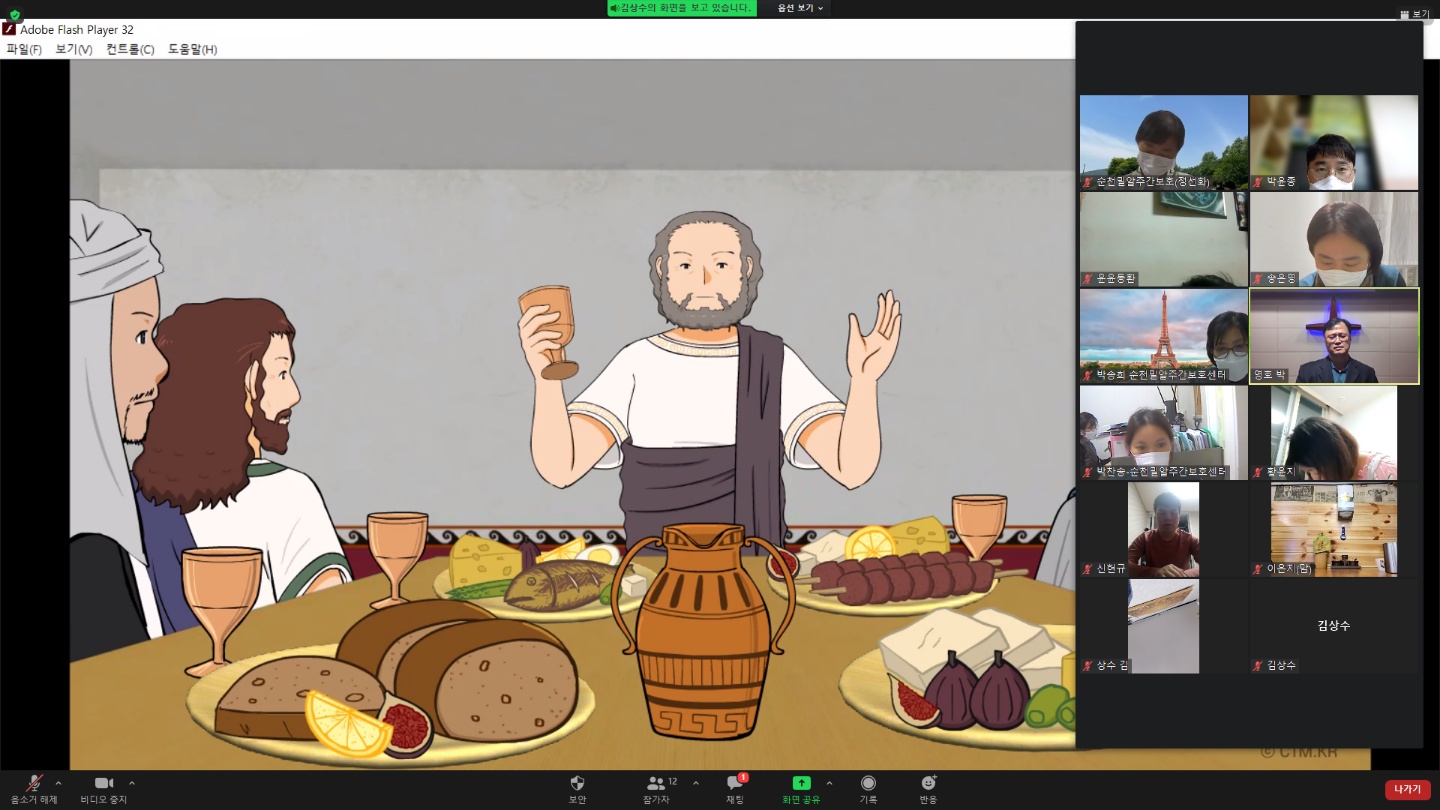The image size is (1440, 810).
Task: Click muted mic icon on 김상수 tile
Action: coord(1258,666)
